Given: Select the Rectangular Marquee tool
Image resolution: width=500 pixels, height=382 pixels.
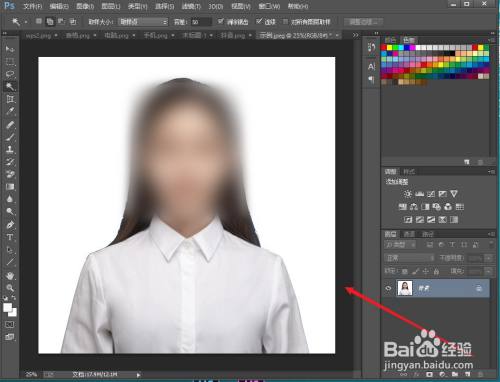Looking at the screenshot, I should (x=10, y=62).
